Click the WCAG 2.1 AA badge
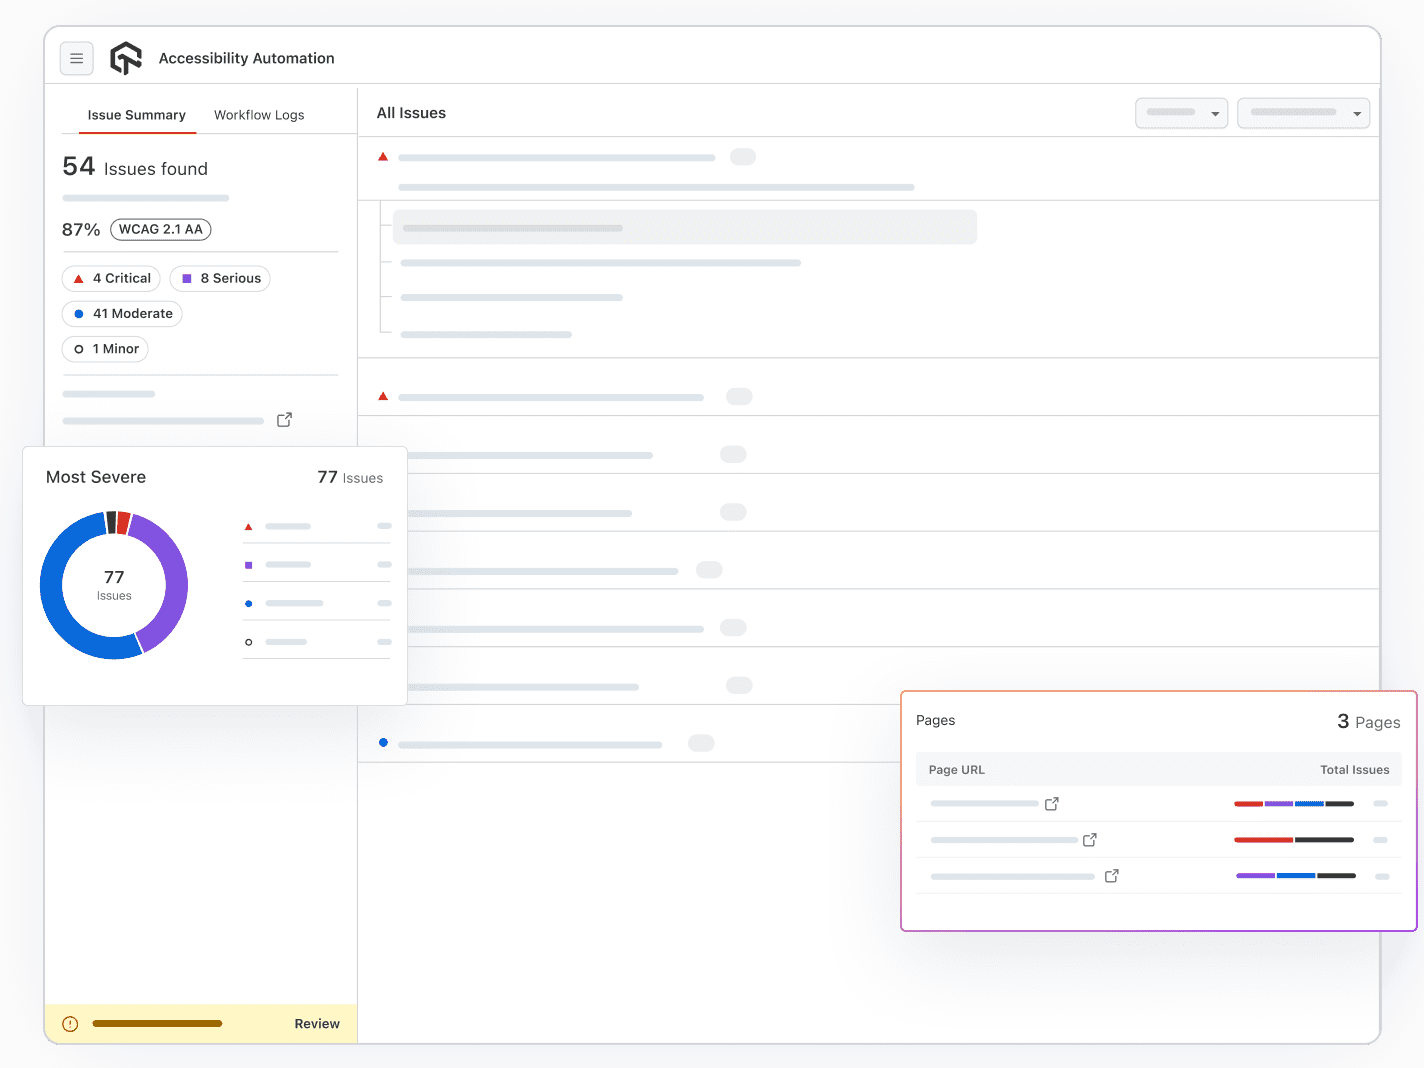Viewport: 1424px width, 1068px height. click(x=160, y=229)
